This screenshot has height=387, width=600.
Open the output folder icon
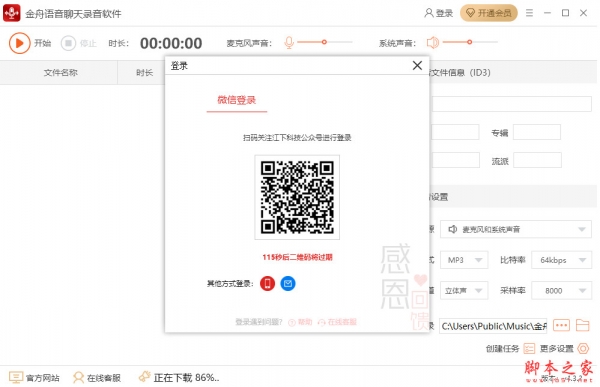(582, 326)
